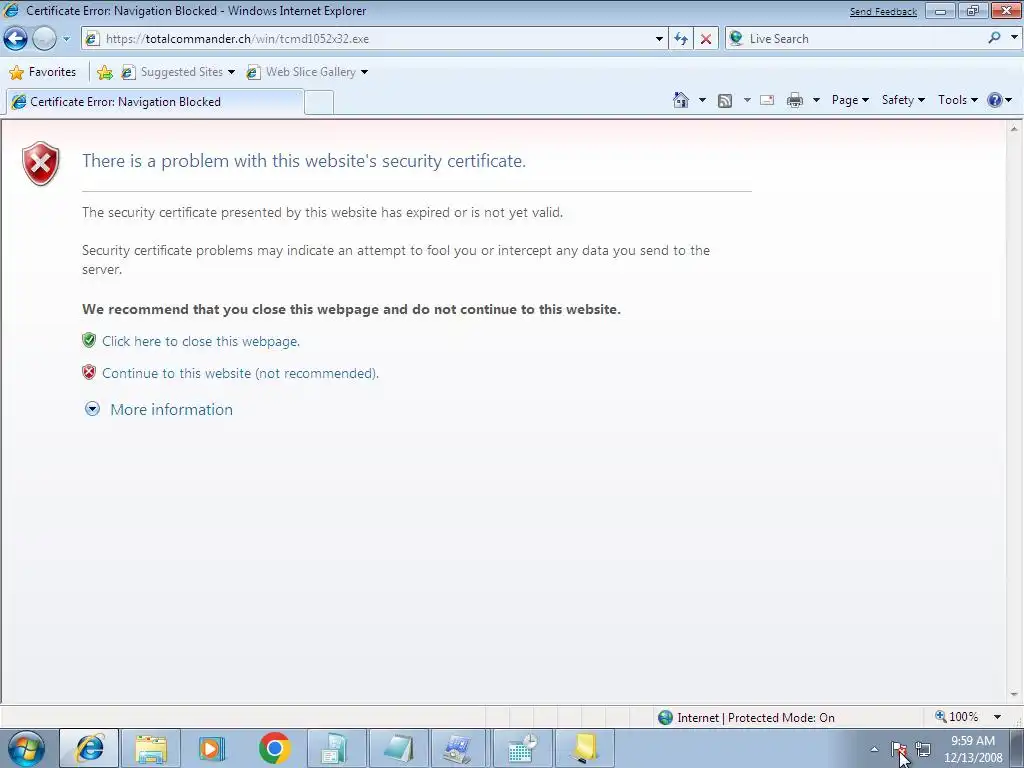Viewport: 1024px width, 768px height.
Task: Open the Safety menu
Action: [x=903, y=100]
